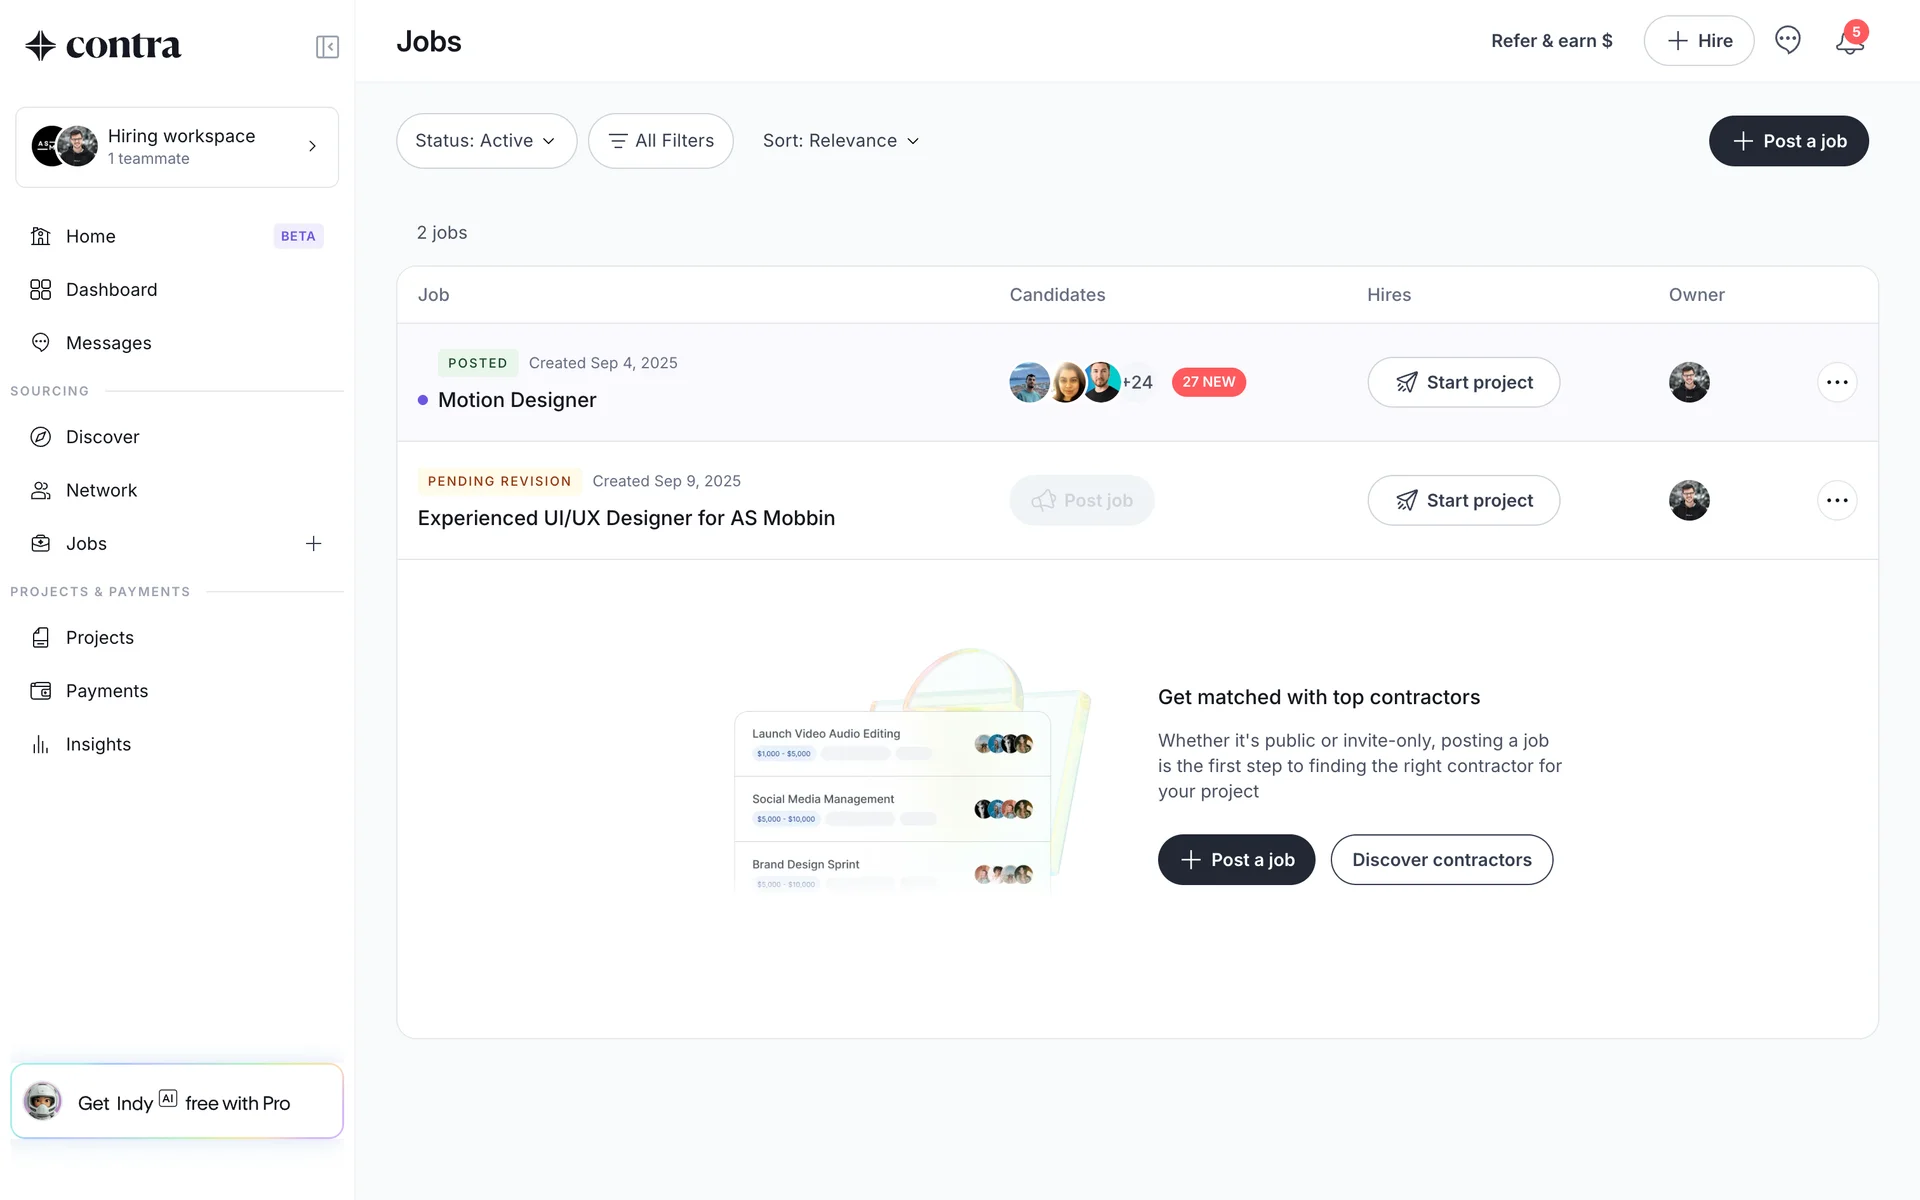Viewport: 1920px width, 1200px height.
Task: Click owner avatar on Motion Designer row
Action: coord(1688,382)
